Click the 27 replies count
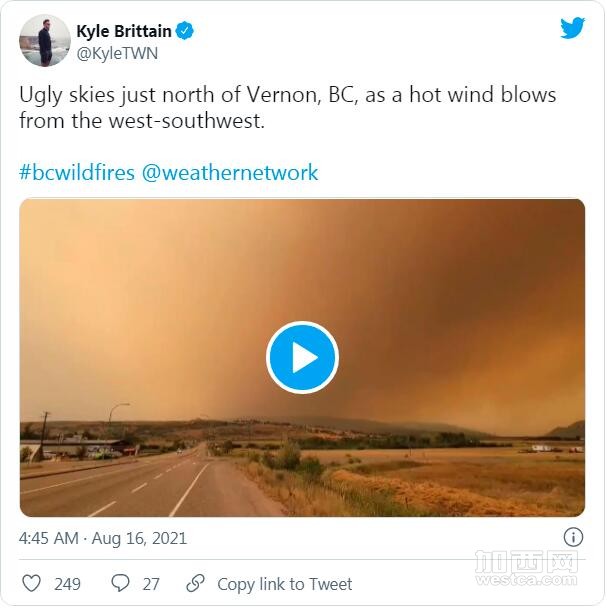Screen dimensions: 607x608 150,584
